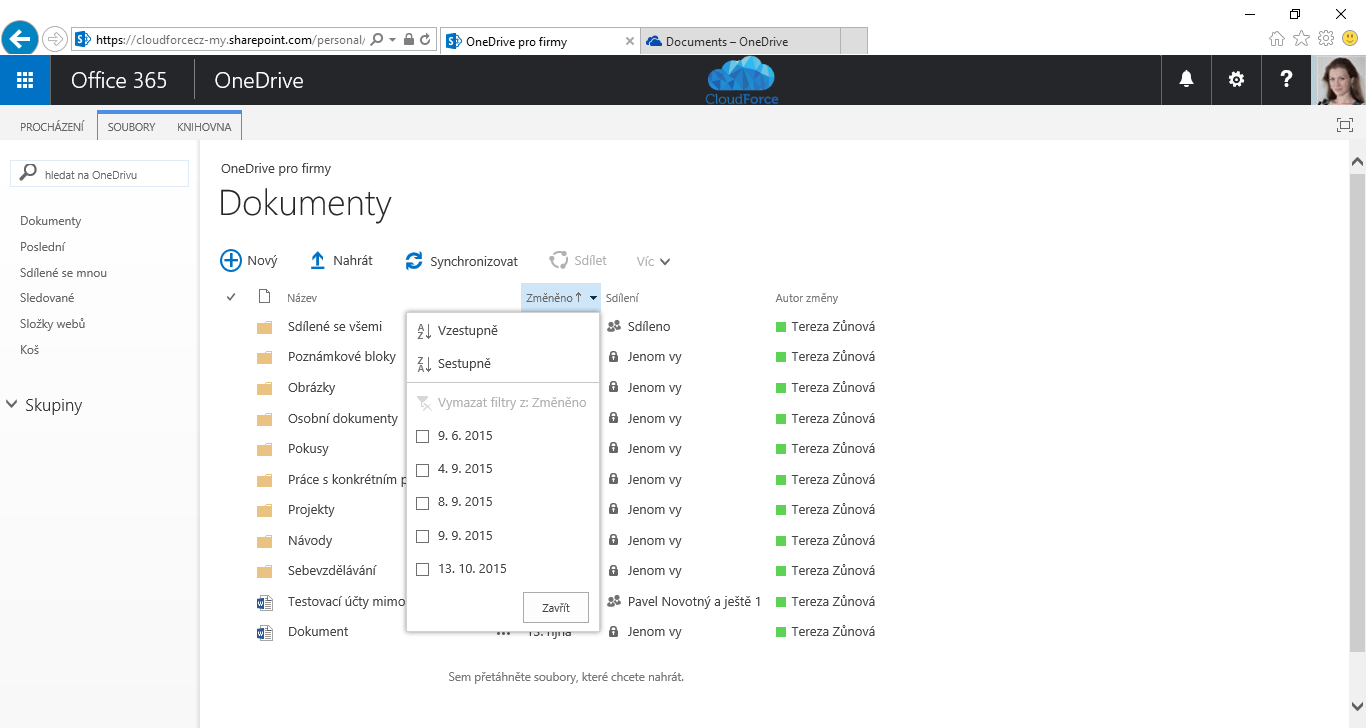Check the date filter 9. 6. 2015
Screen dimensions: 1366x728
point(422,435)
